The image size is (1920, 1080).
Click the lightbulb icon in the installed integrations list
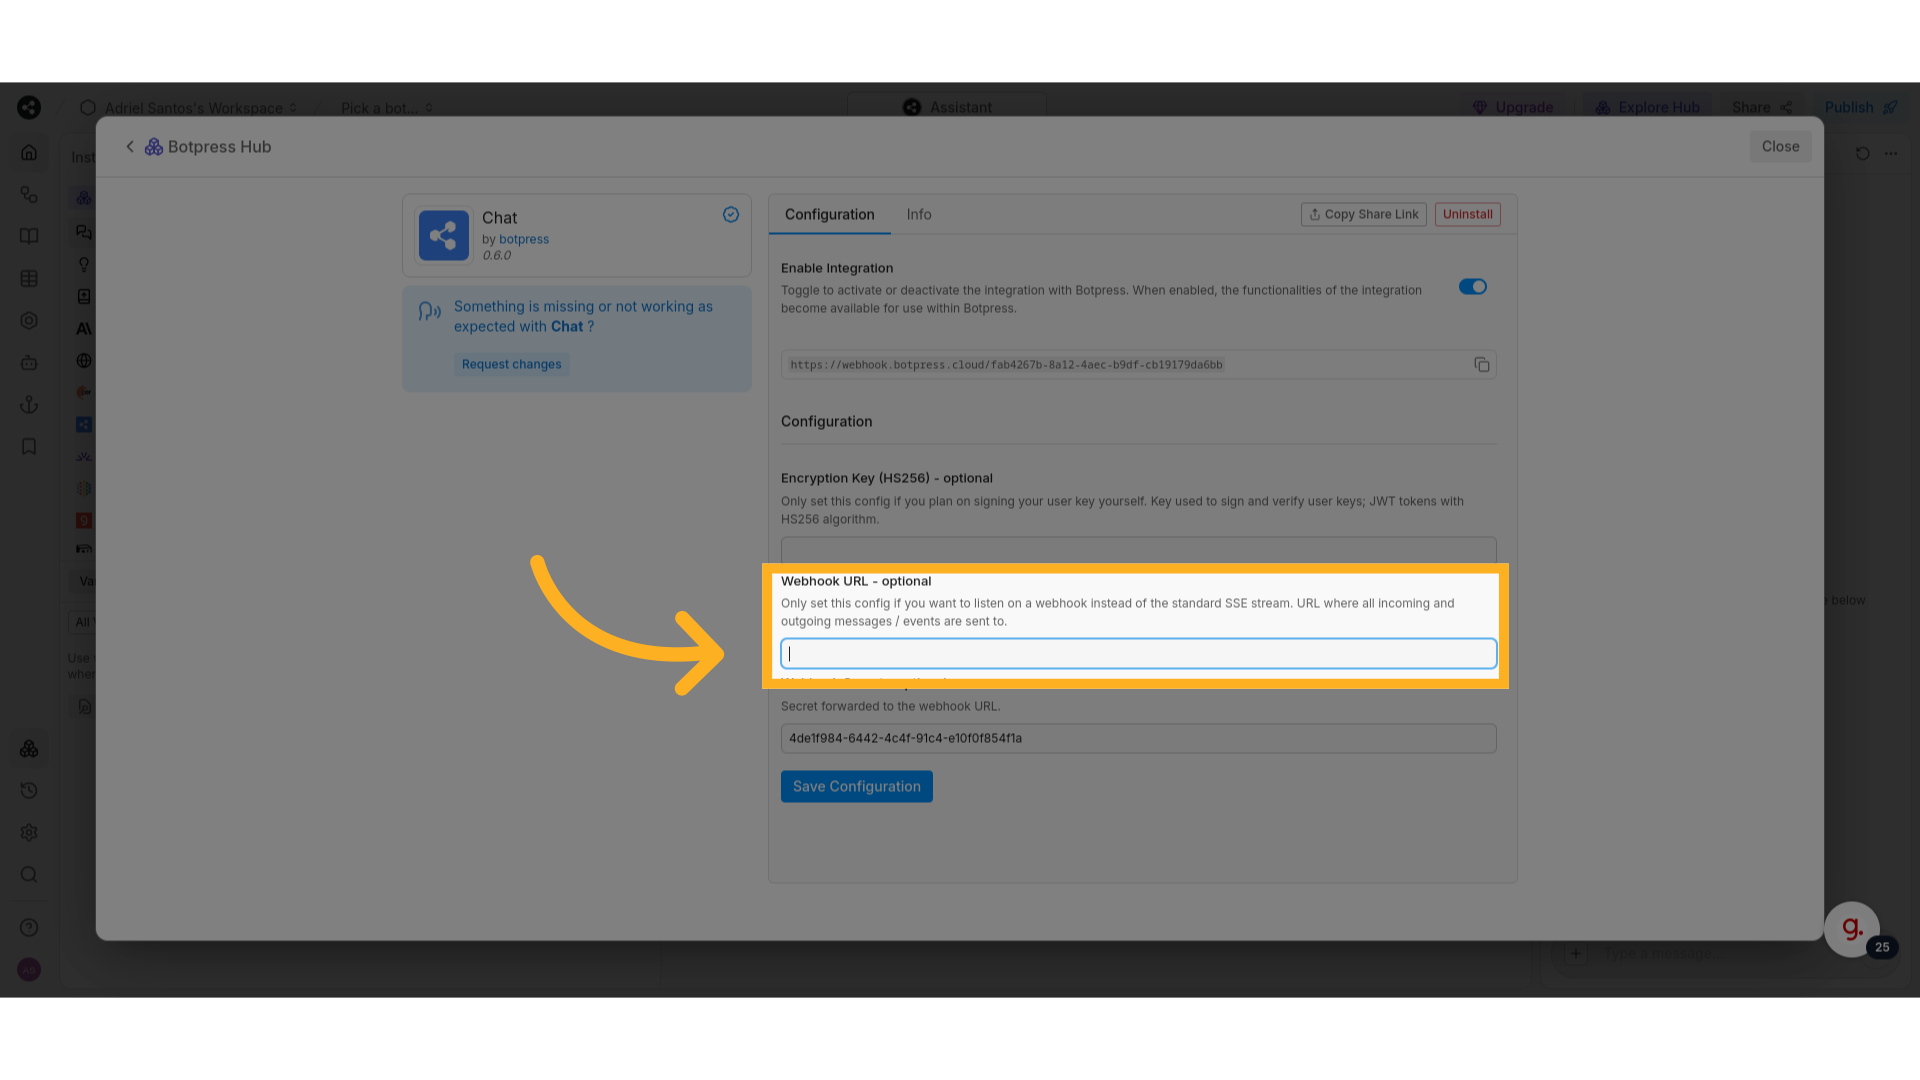coord(84,264)
